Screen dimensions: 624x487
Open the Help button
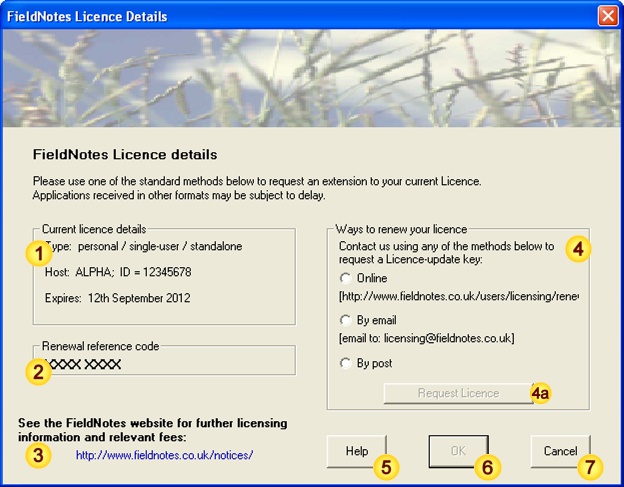coord(357,451)
